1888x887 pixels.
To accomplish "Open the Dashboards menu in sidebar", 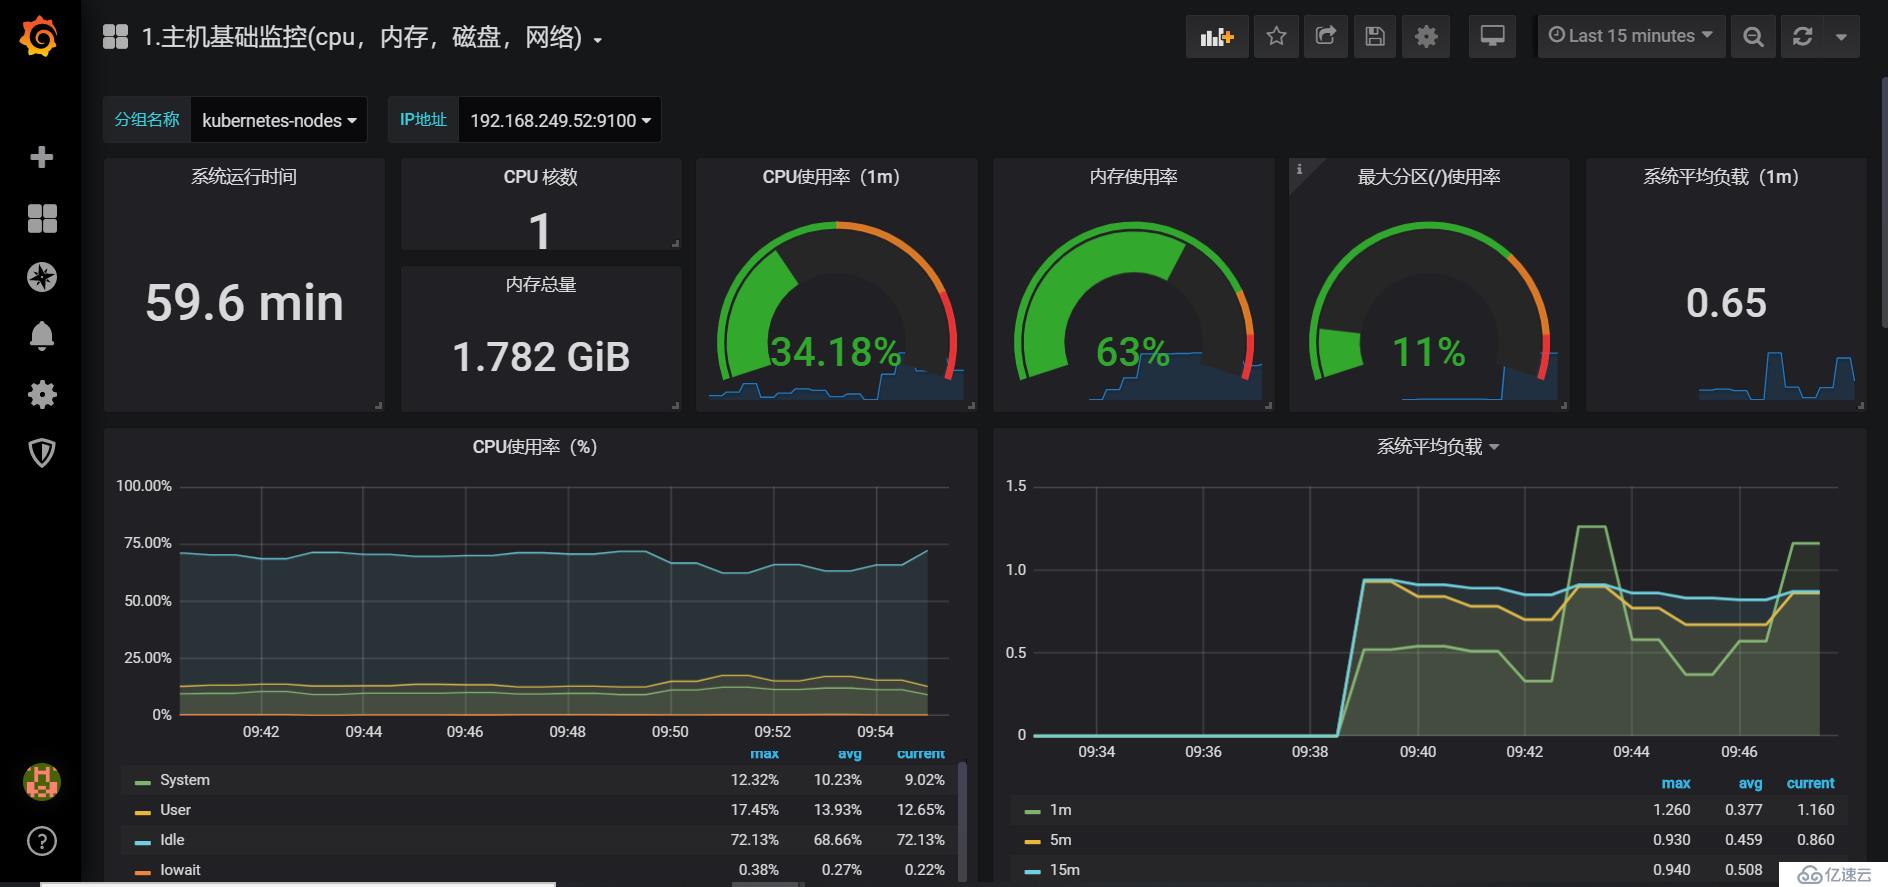I will pos(42,218).
